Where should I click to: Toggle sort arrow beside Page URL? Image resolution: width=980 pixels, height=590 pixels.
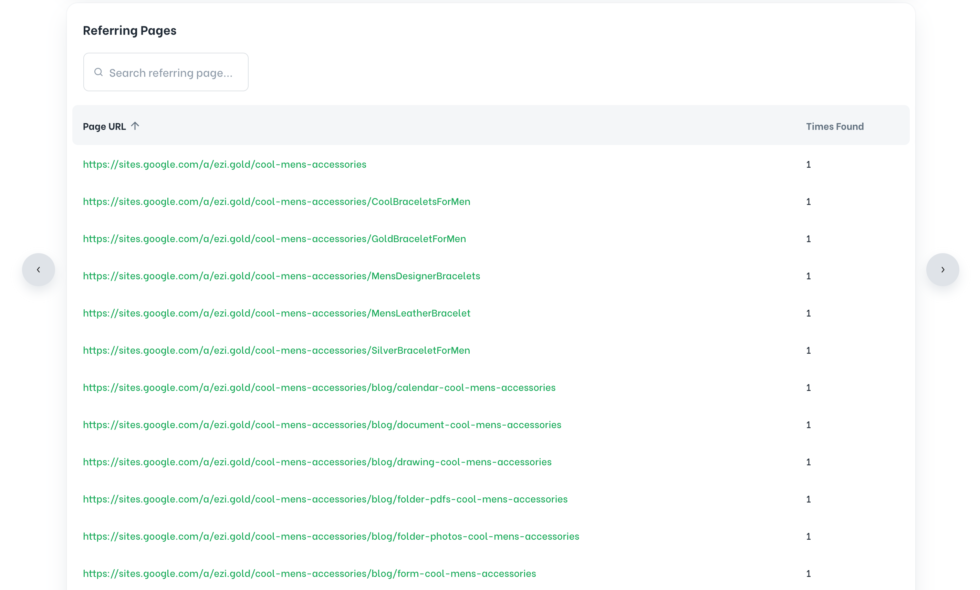click(x=135, y=126)
